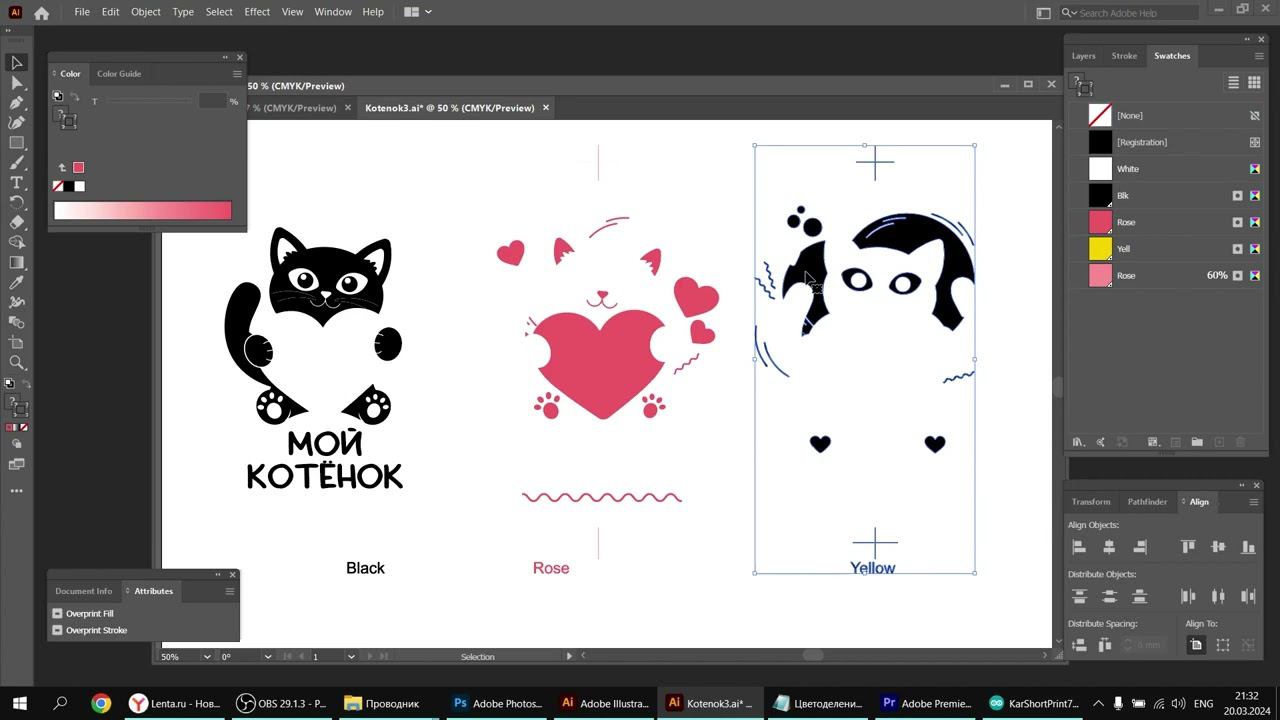Activate None fill in Color panel

tap(58, 186)
